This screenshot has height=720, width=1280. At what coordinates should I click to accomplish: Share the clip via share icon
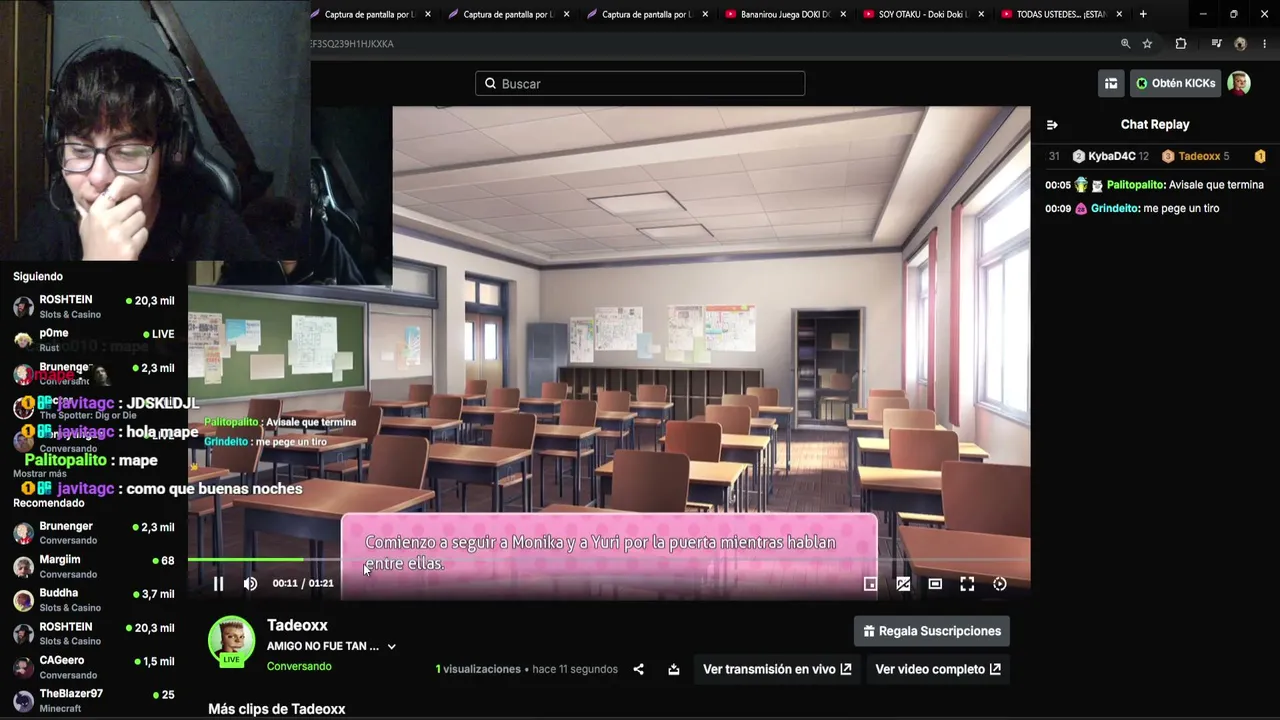click(x=638, y=669)
